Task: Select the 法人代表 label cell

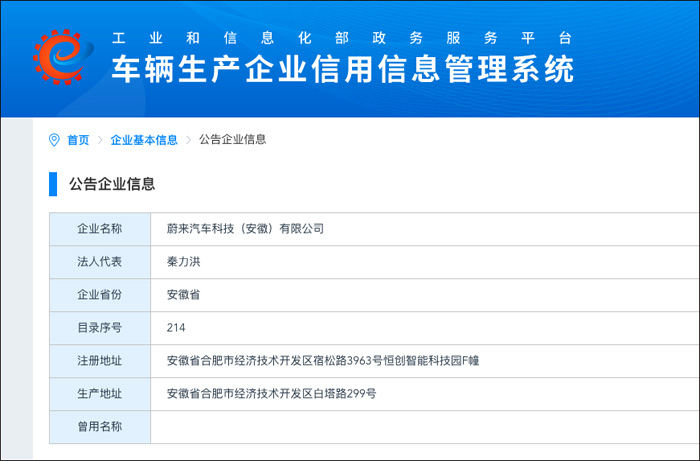Action: (100, 262)
